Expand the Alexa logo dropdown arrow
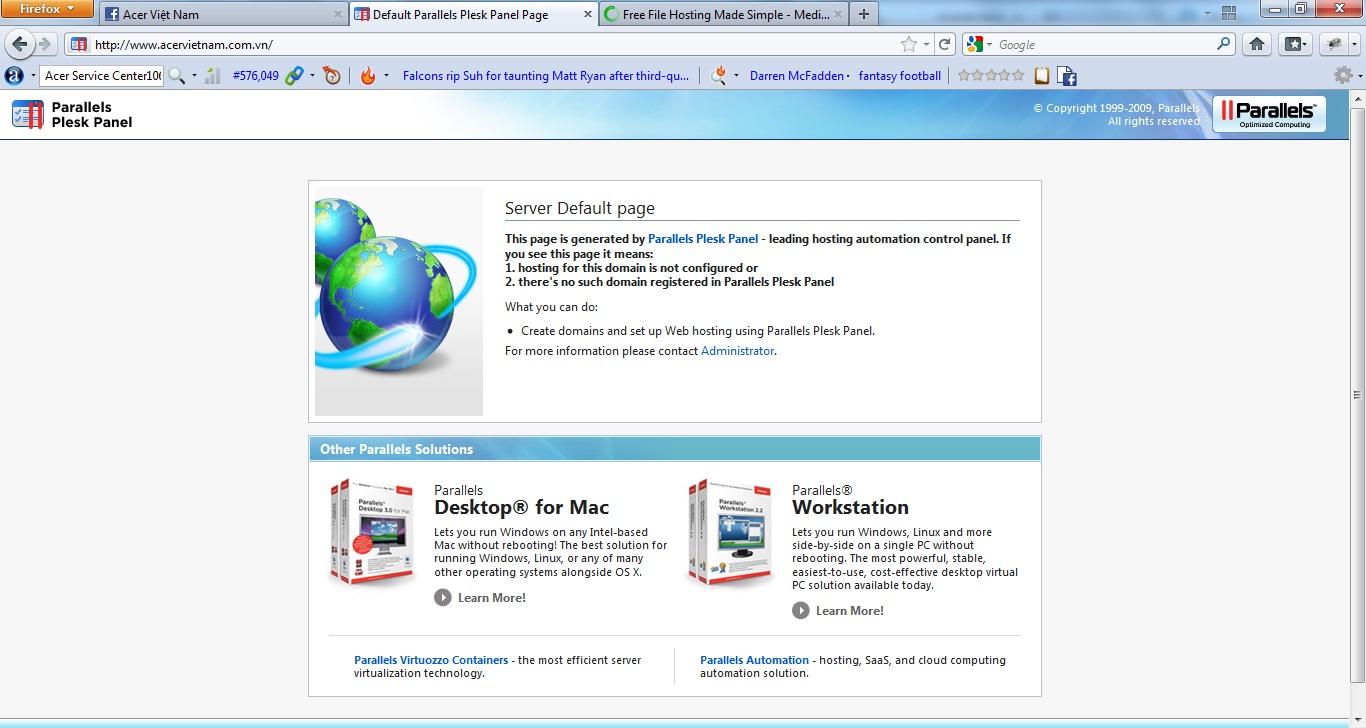The image size is (1366, 728). (x=33, y=76)
